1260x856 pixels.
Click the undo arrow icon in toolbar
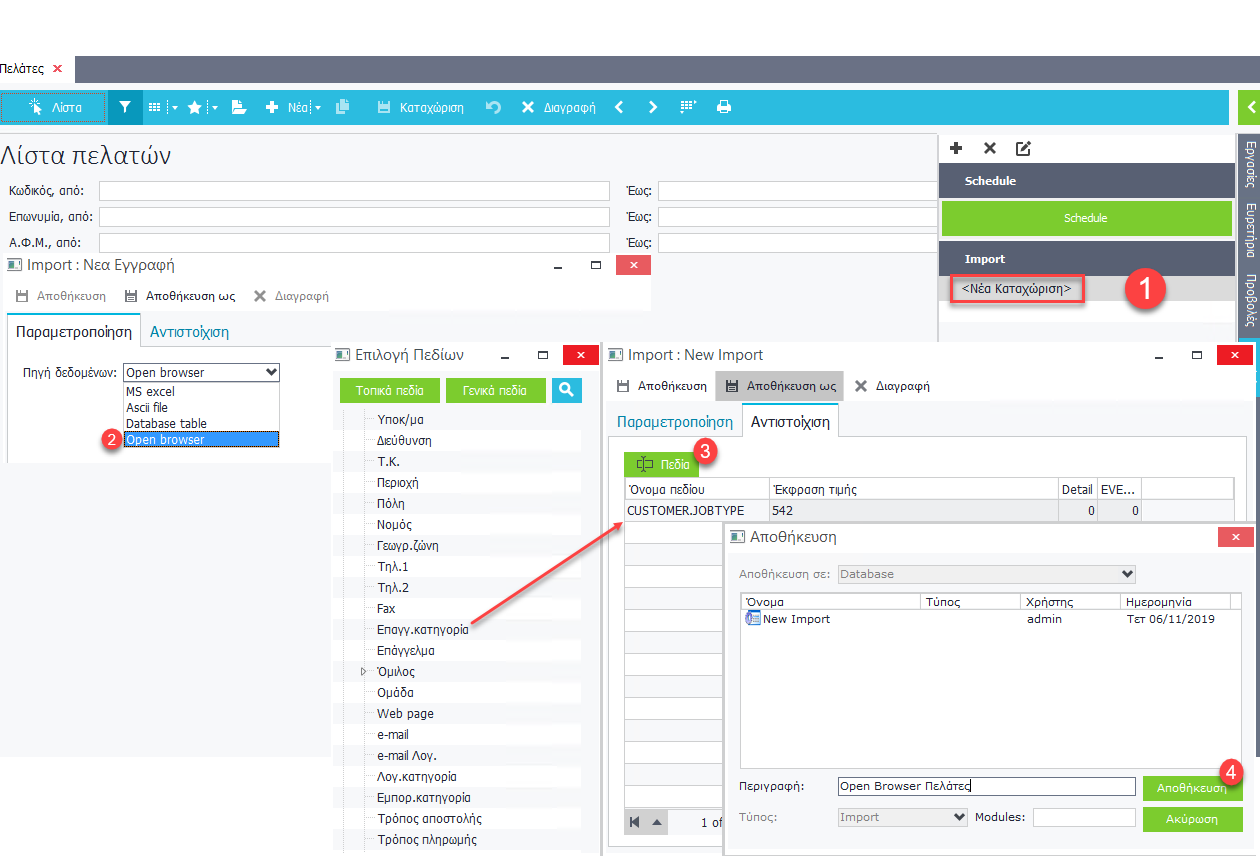pyautogui.click(x=493, y=107)
